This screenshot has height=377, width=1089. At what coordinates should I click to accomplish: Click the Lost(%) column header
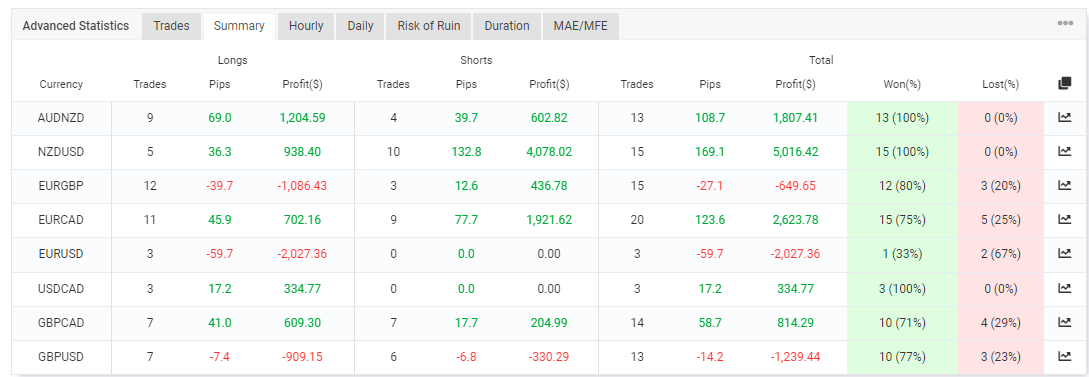point(1001,85)
